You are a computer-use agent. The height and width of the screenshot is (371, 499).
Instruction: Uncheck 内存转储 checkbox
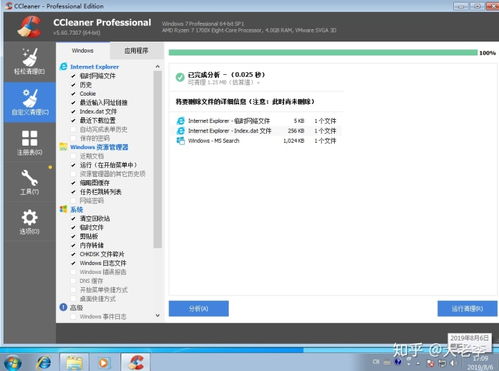(x=73, y=245)
